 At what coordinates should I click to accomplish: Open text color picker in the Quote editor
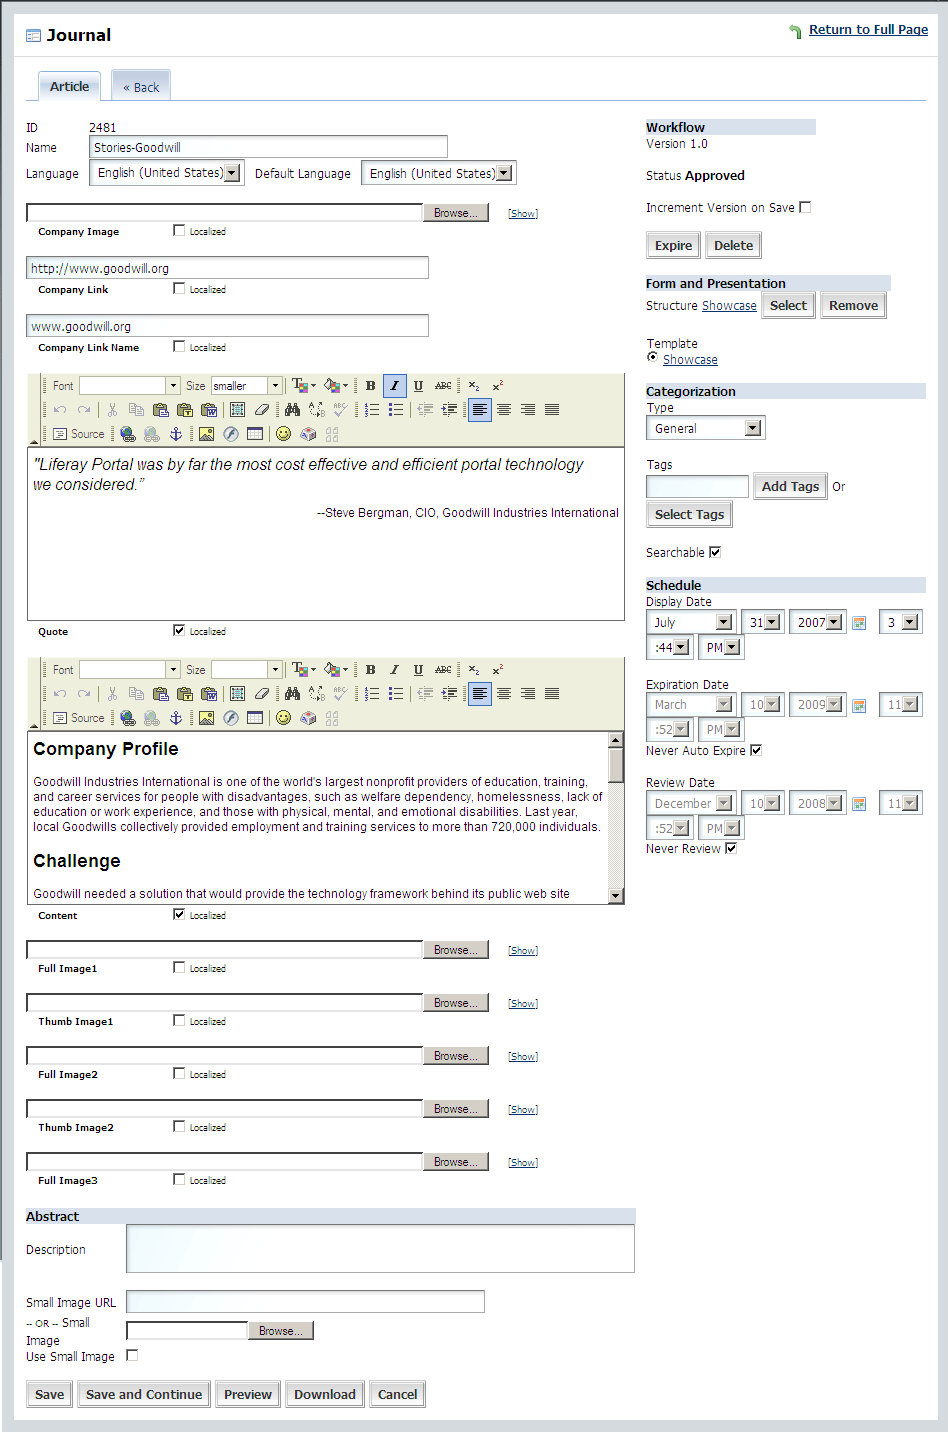[303, 386]
